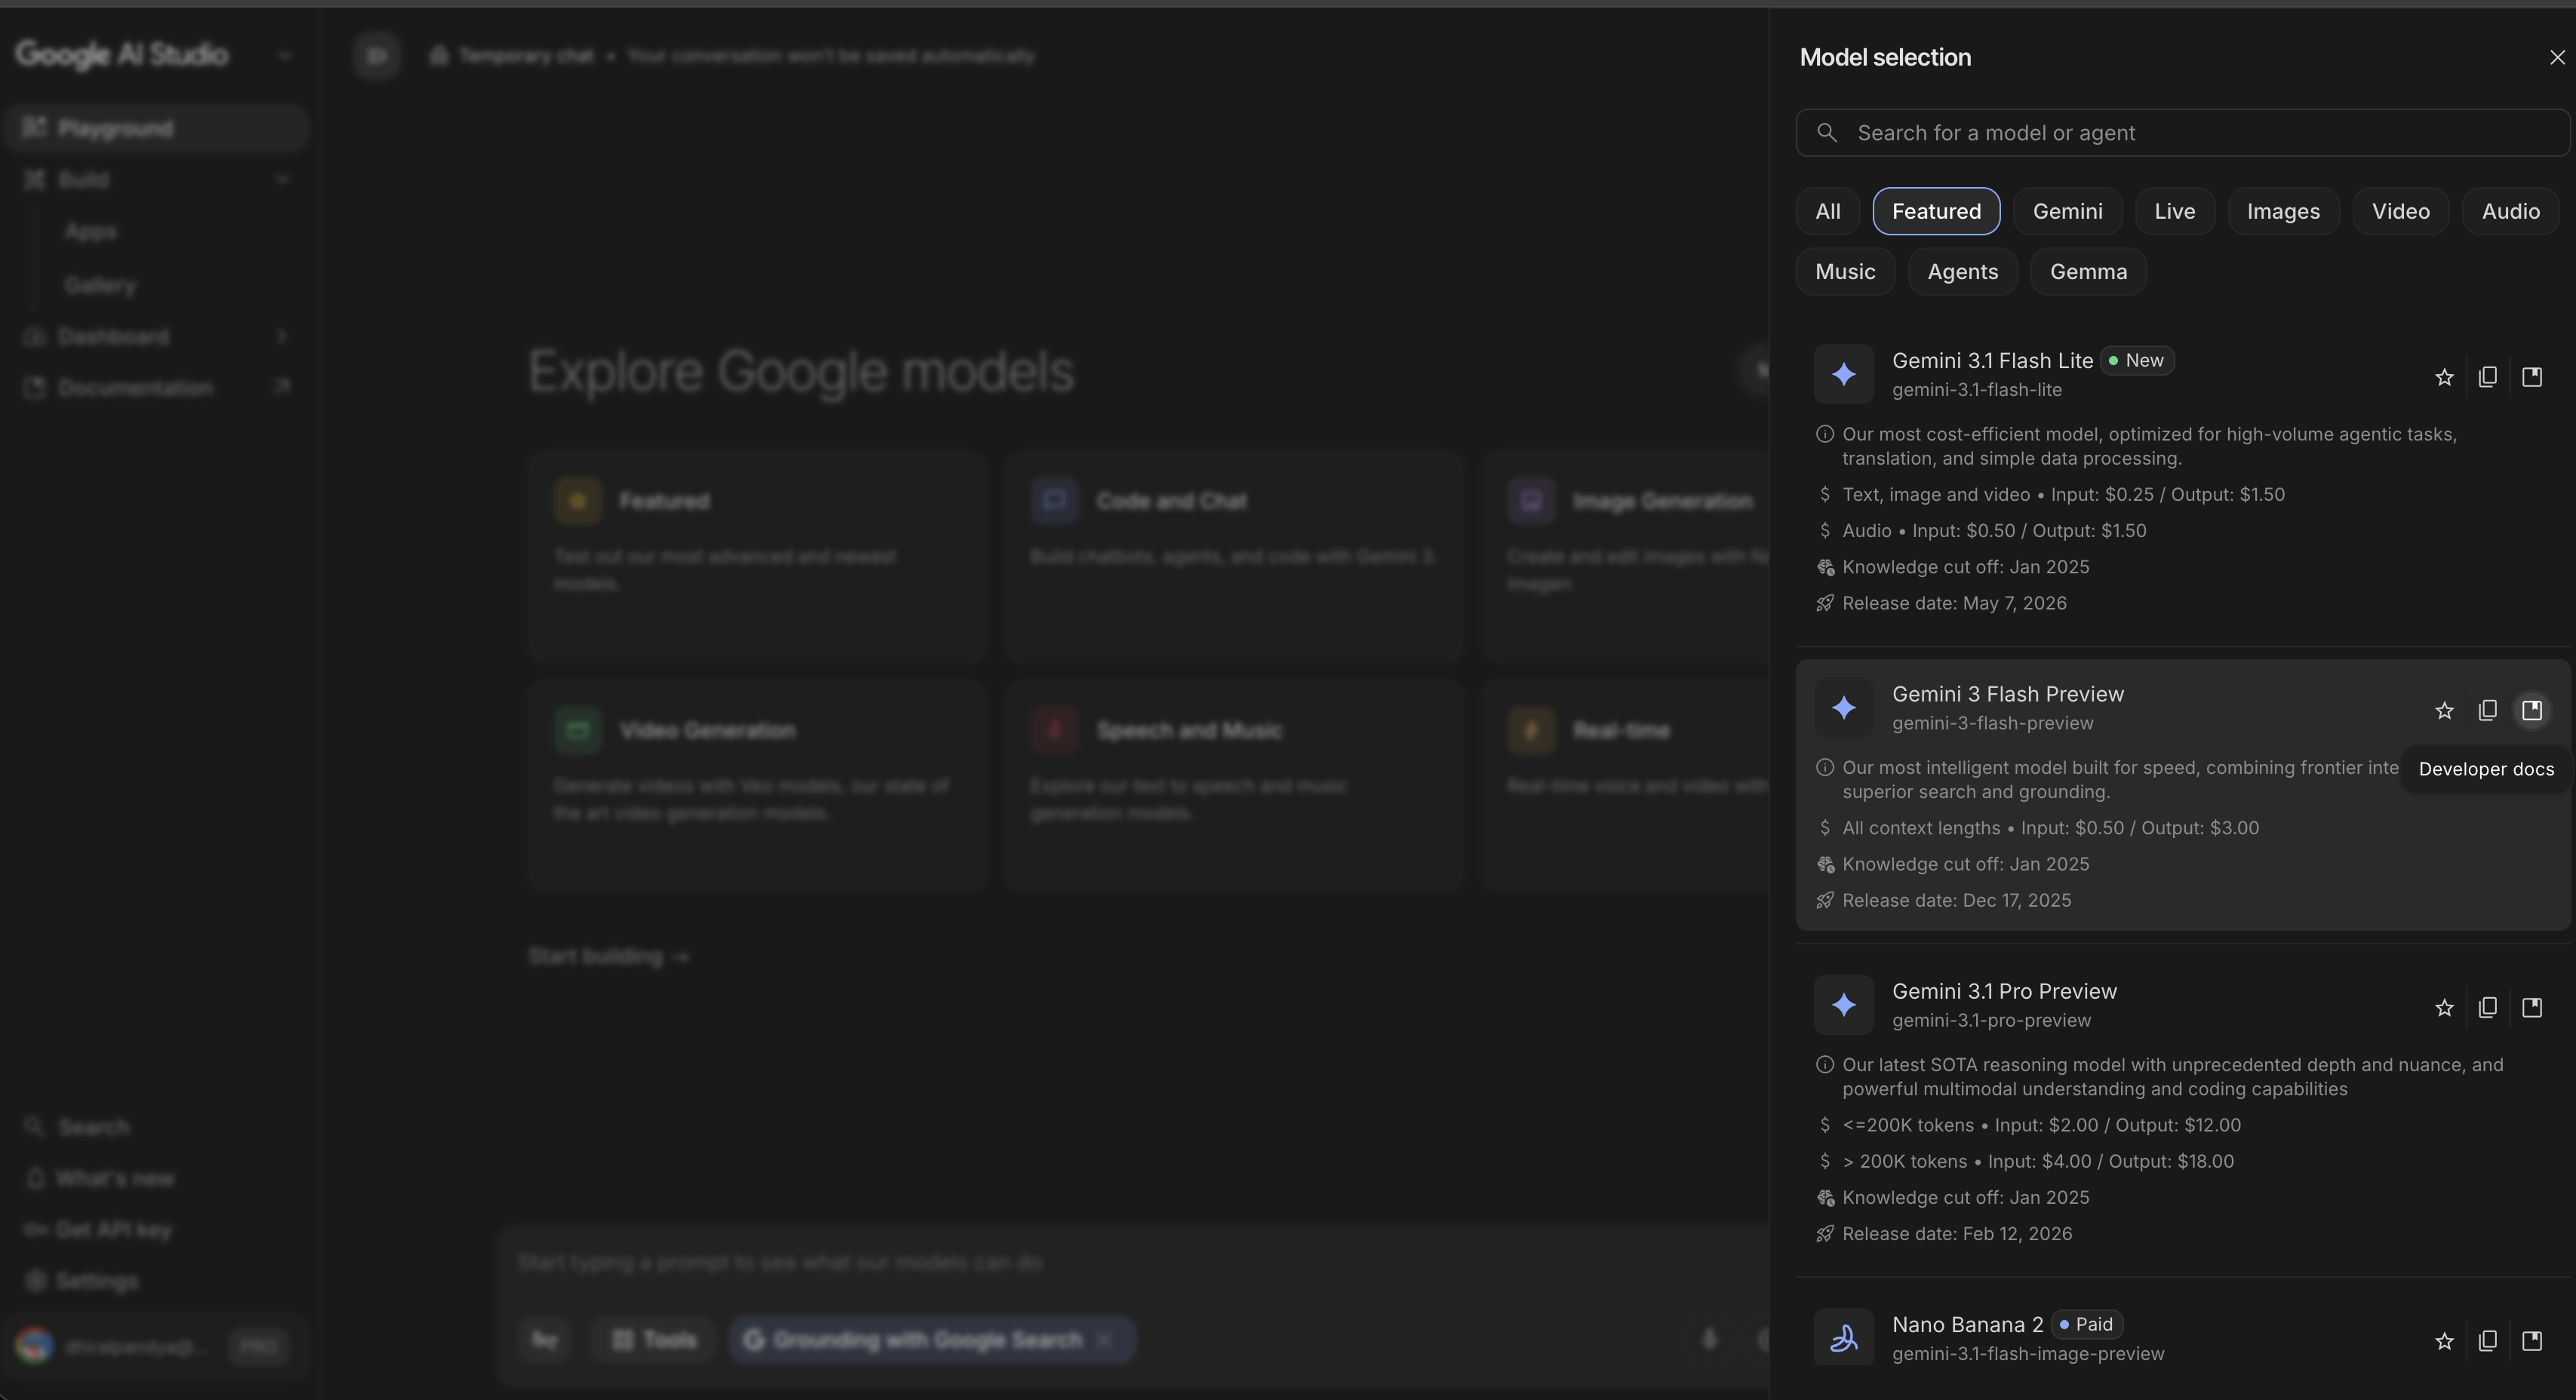Expand the Dashboard section chevron
The image size is (2576, 1400).
tap(282, 336)
